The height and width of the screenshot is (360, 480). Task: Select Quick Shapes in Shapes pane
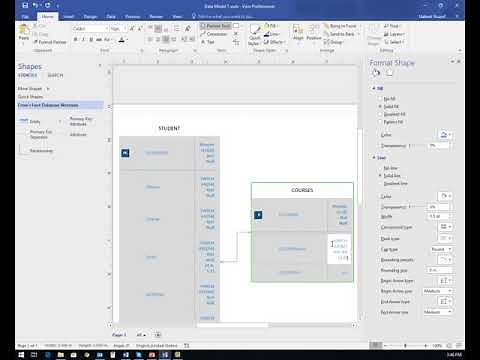30,97
